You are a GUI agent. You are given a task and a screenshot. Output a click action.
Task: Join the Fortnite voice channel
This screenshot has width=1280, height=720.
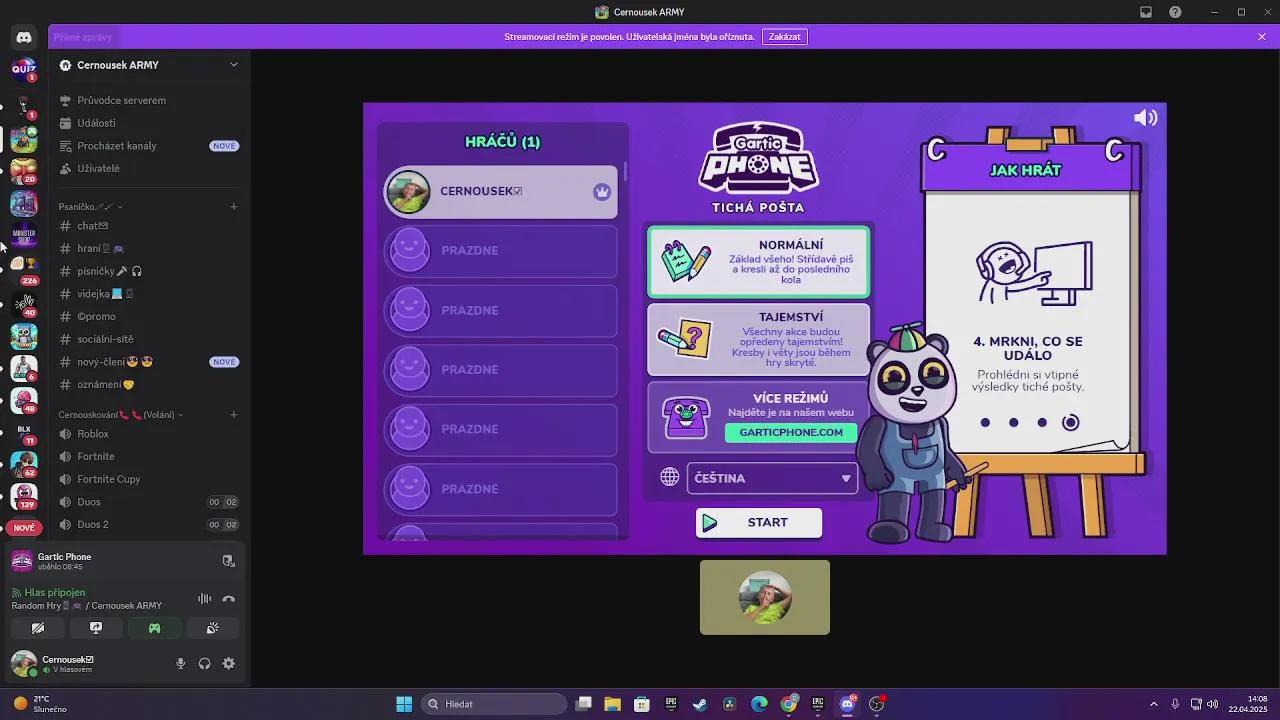click(148, 457)
